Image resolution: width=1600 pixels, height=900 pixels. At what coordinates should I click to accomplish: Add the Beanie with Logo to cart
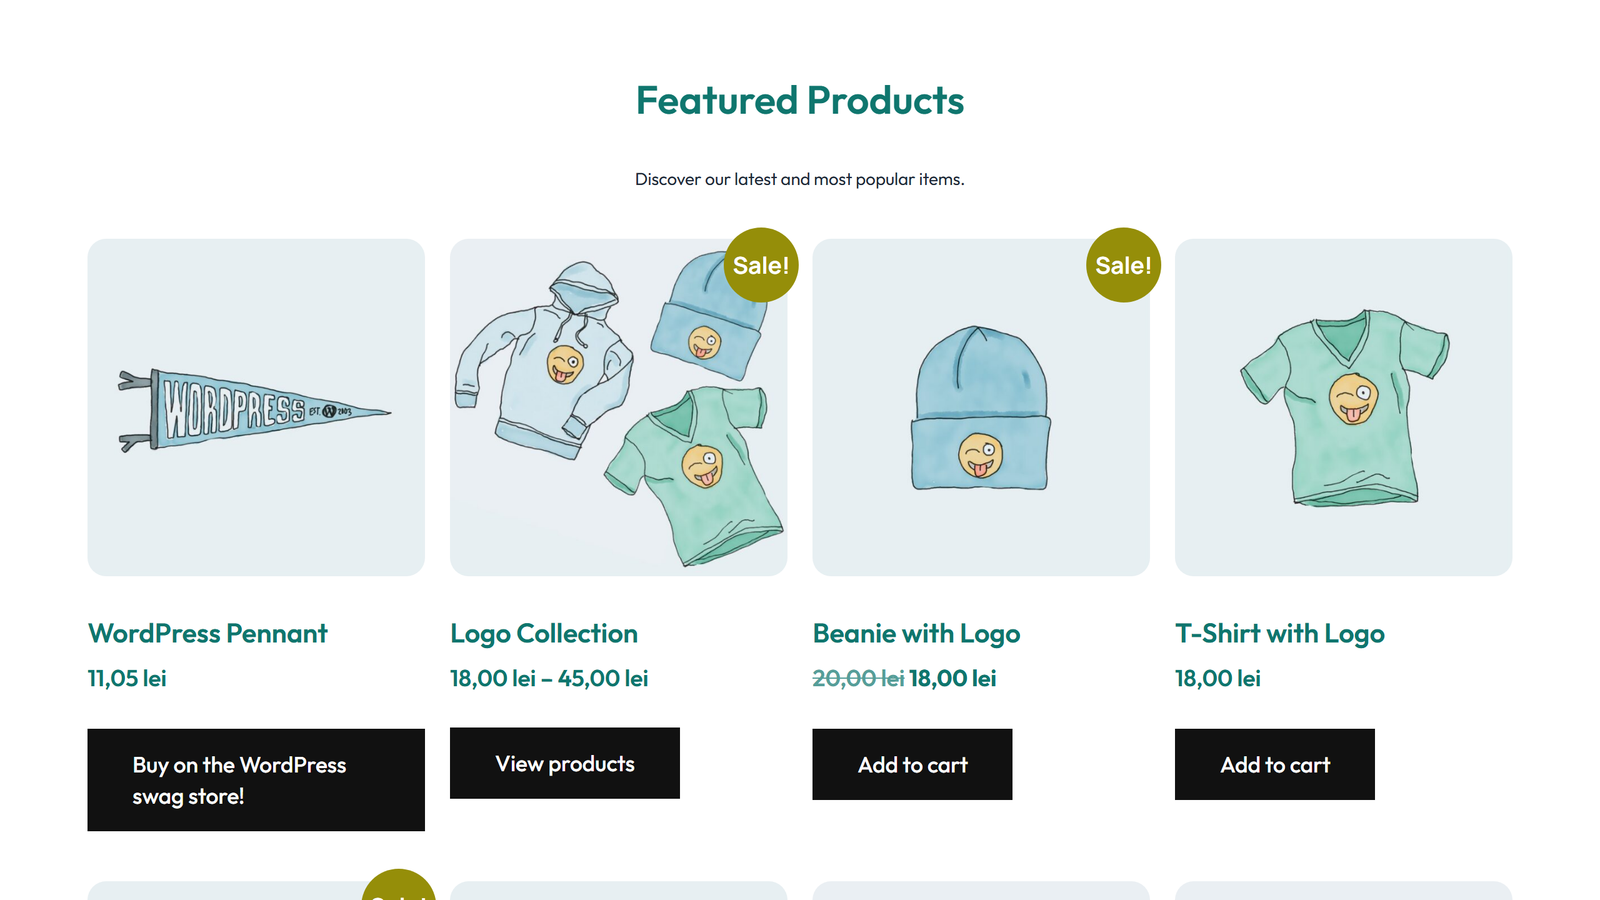[x=912, y=764]
